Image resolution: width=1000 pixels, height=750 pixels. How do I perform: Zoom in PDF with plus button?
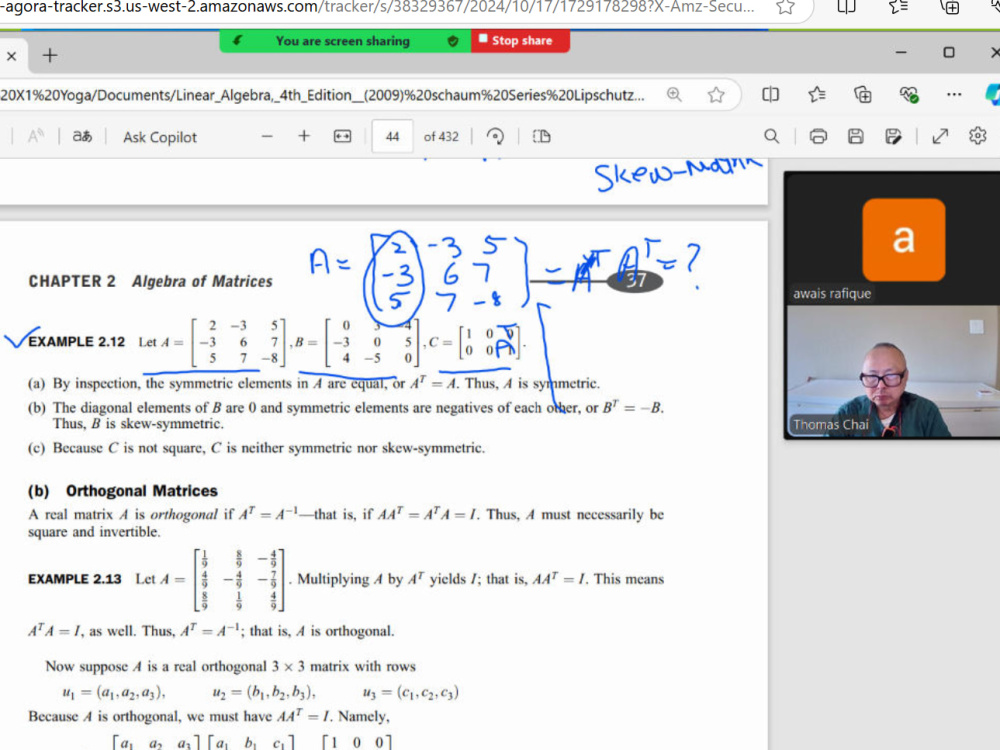click(x=304, y=136)
